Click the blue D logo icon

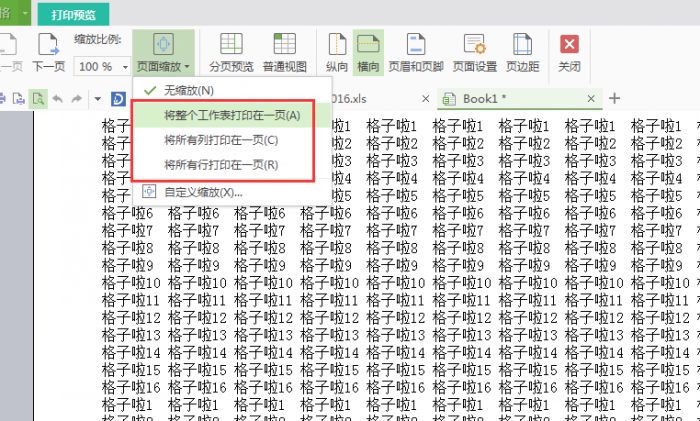tap(118, 99)
